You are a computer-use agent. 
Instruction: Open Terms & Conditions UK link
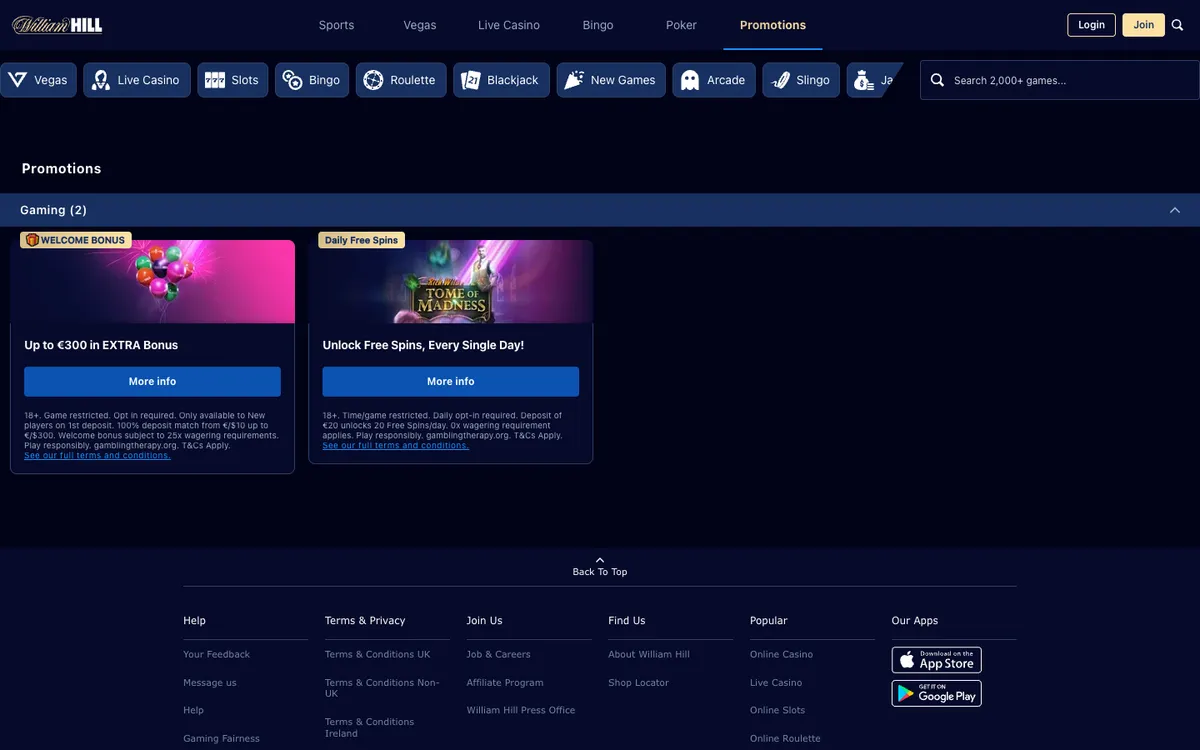click(377, 654)
